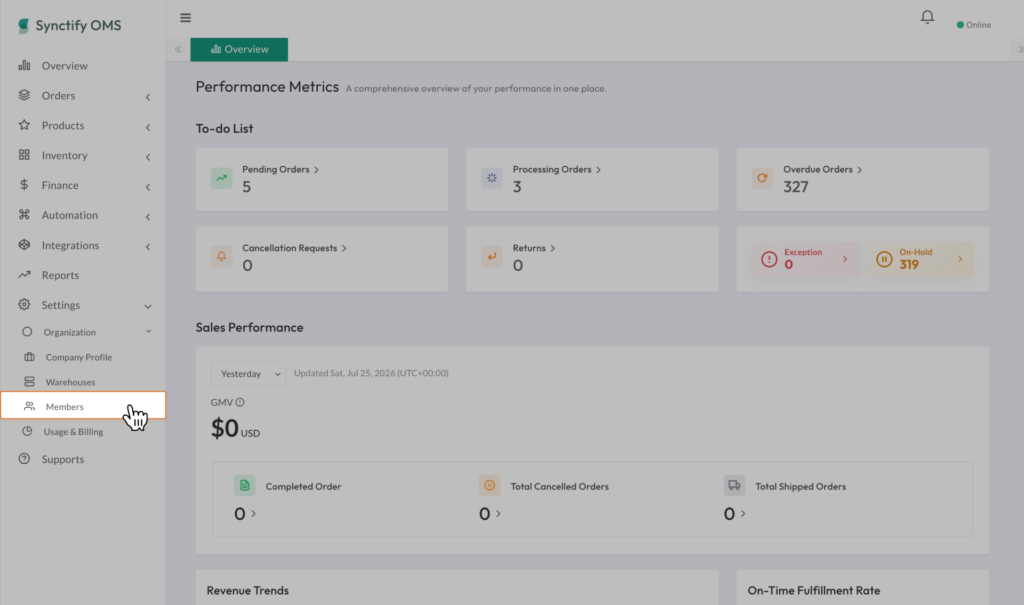Click the Online status indicator

pyautogui.click(x=974, y=25)
